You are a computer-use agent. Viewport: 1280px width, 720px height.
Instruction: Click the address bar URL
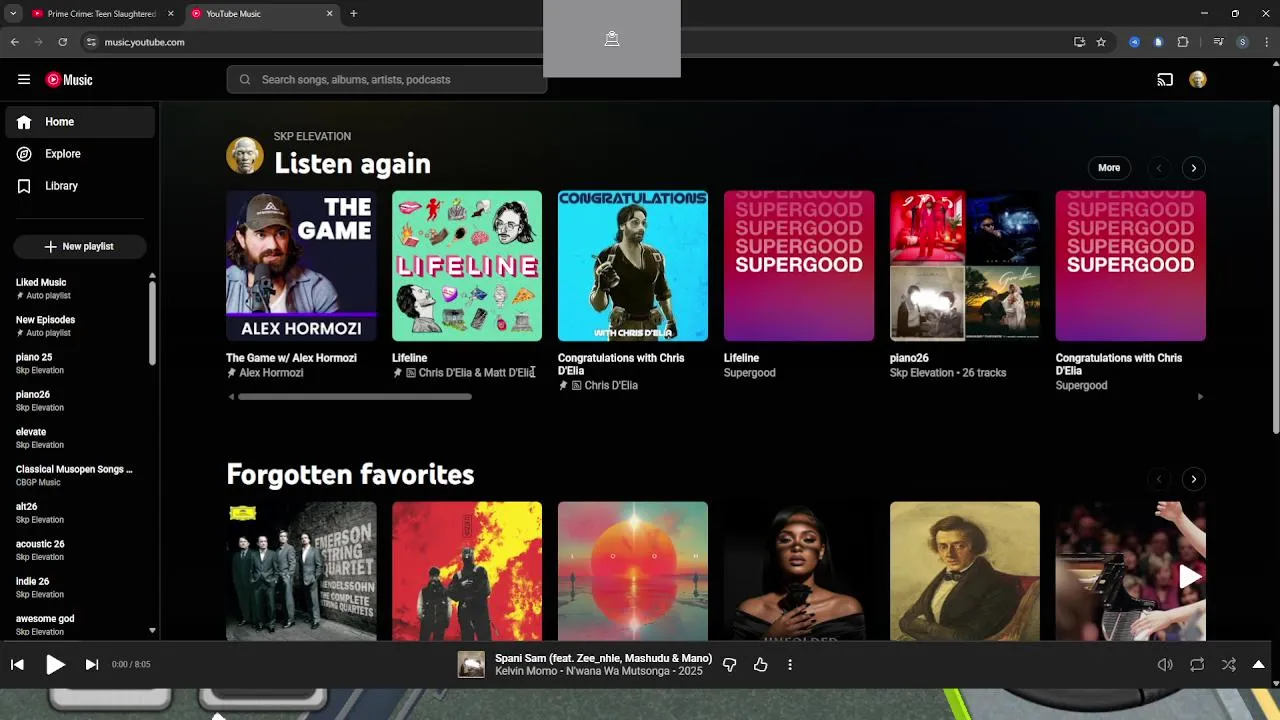[144, 42]
